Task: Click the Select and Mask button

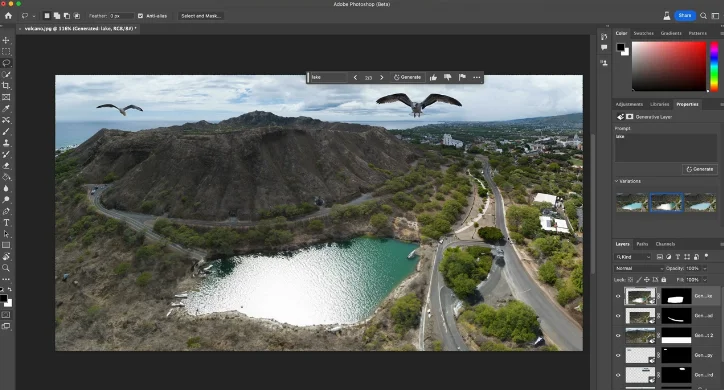Action: (x=201, y=16)
